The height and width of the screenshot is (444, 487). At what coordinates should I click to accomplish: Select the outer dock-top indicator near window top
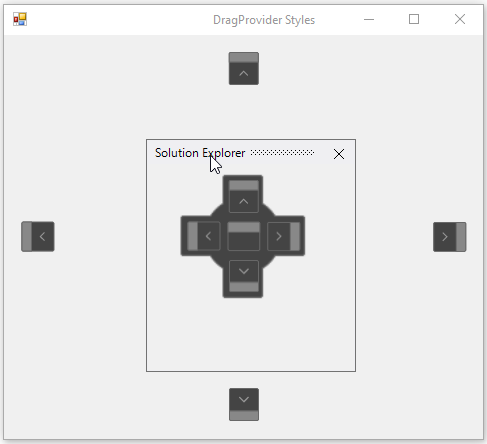coord(244,68)
